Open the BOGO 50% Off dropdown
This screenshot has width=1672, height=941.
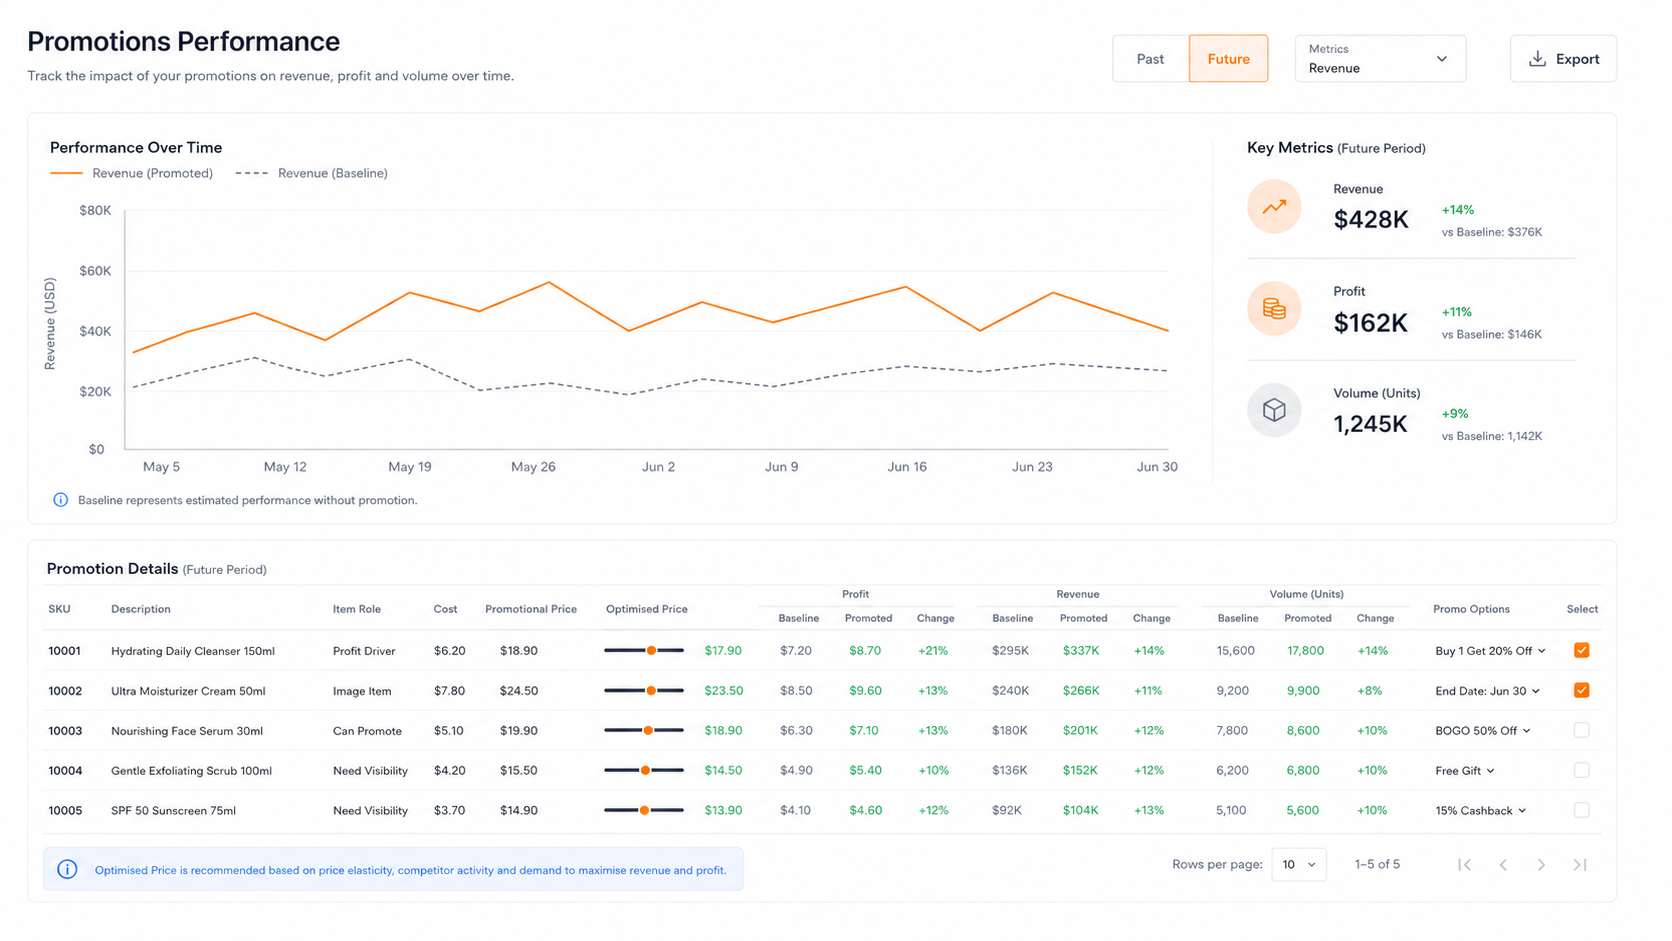pyautogui.click(x=1483, y=731)
